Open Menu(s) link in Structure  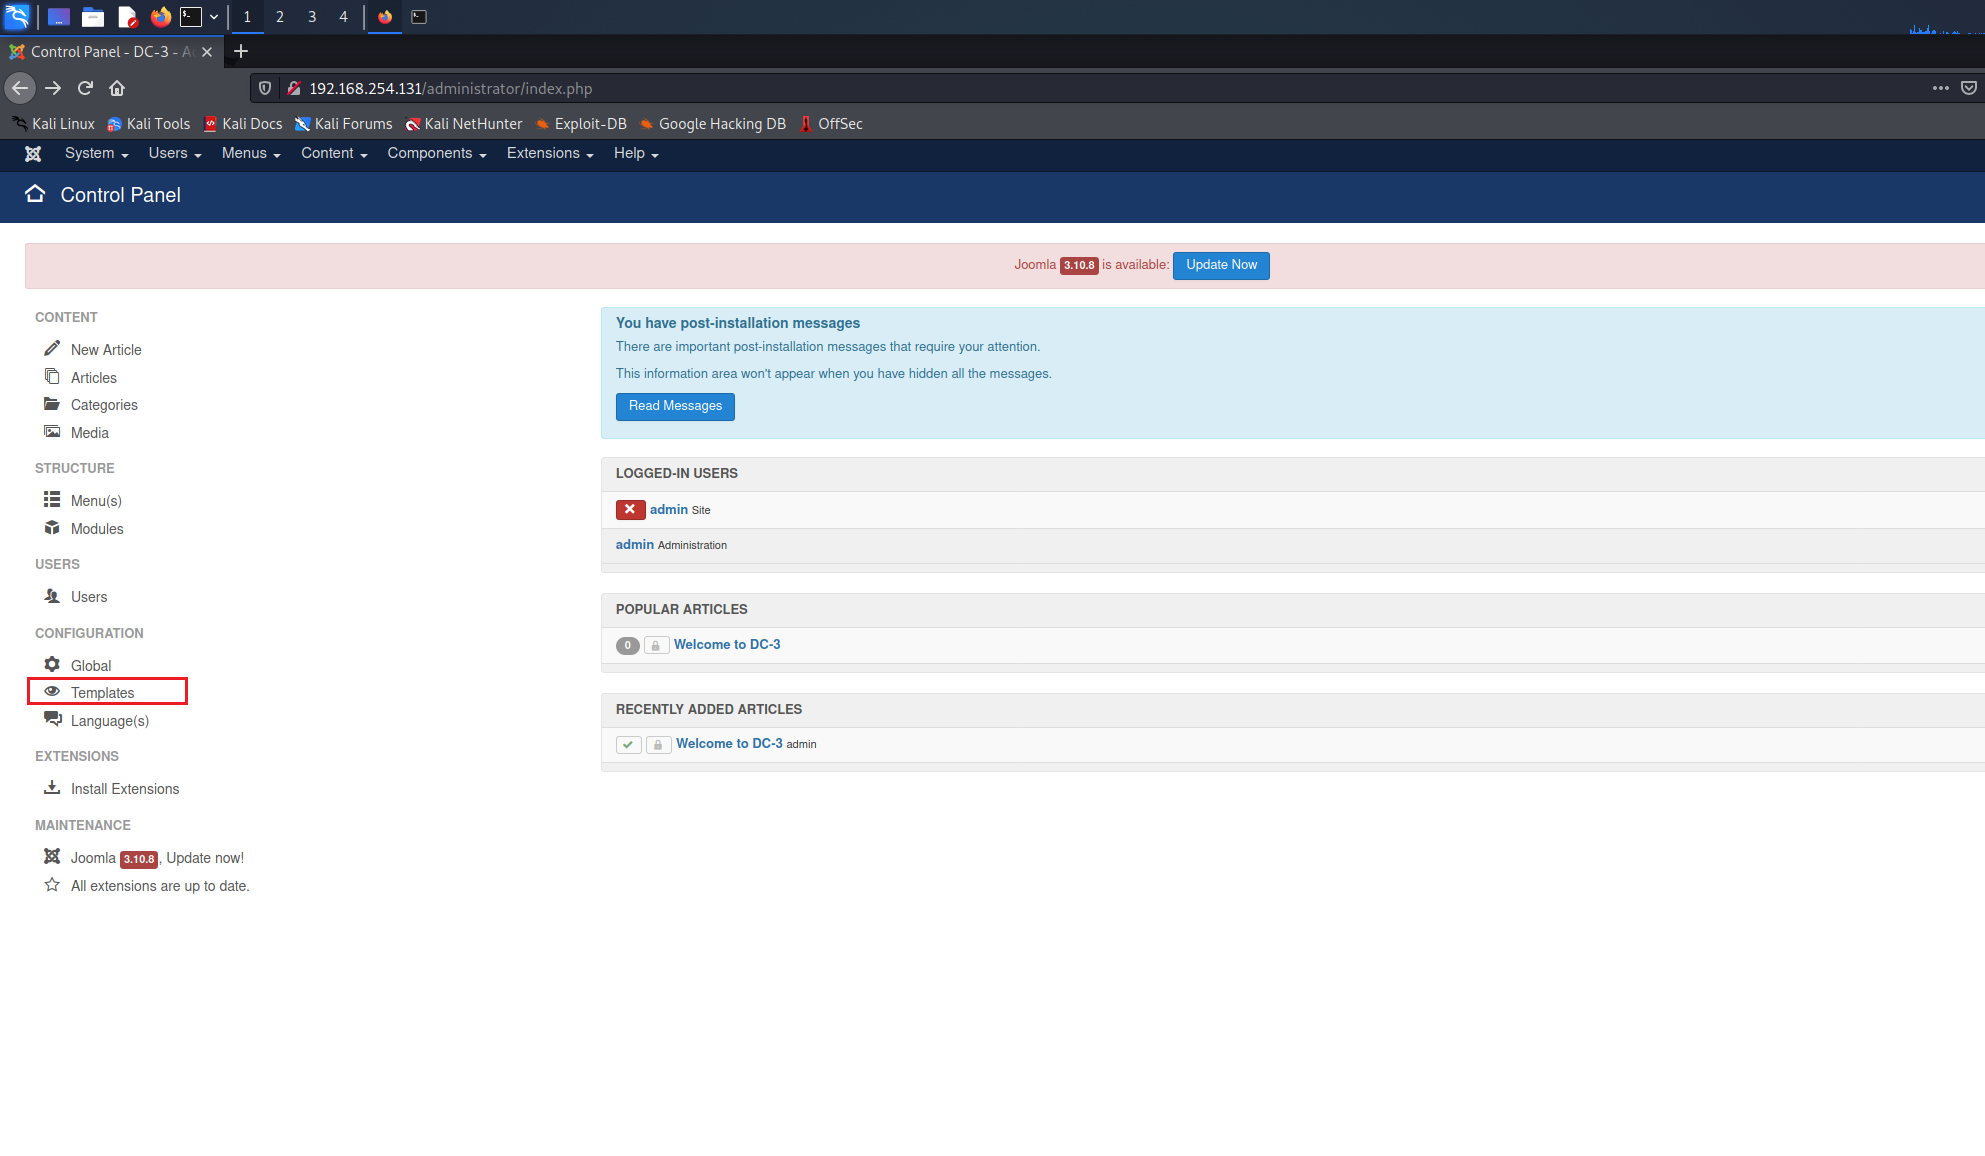tap(96, 501)
